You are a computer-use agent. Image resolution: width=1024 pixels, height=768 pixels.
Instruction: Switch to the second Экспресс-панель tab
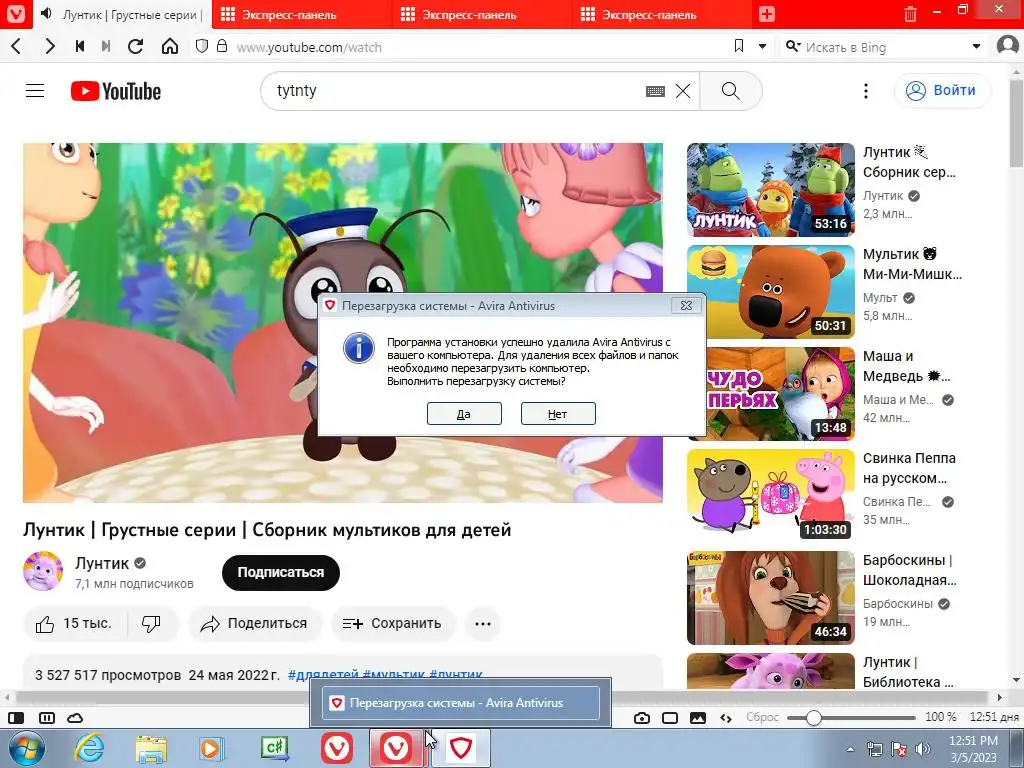tap(481, 14)
